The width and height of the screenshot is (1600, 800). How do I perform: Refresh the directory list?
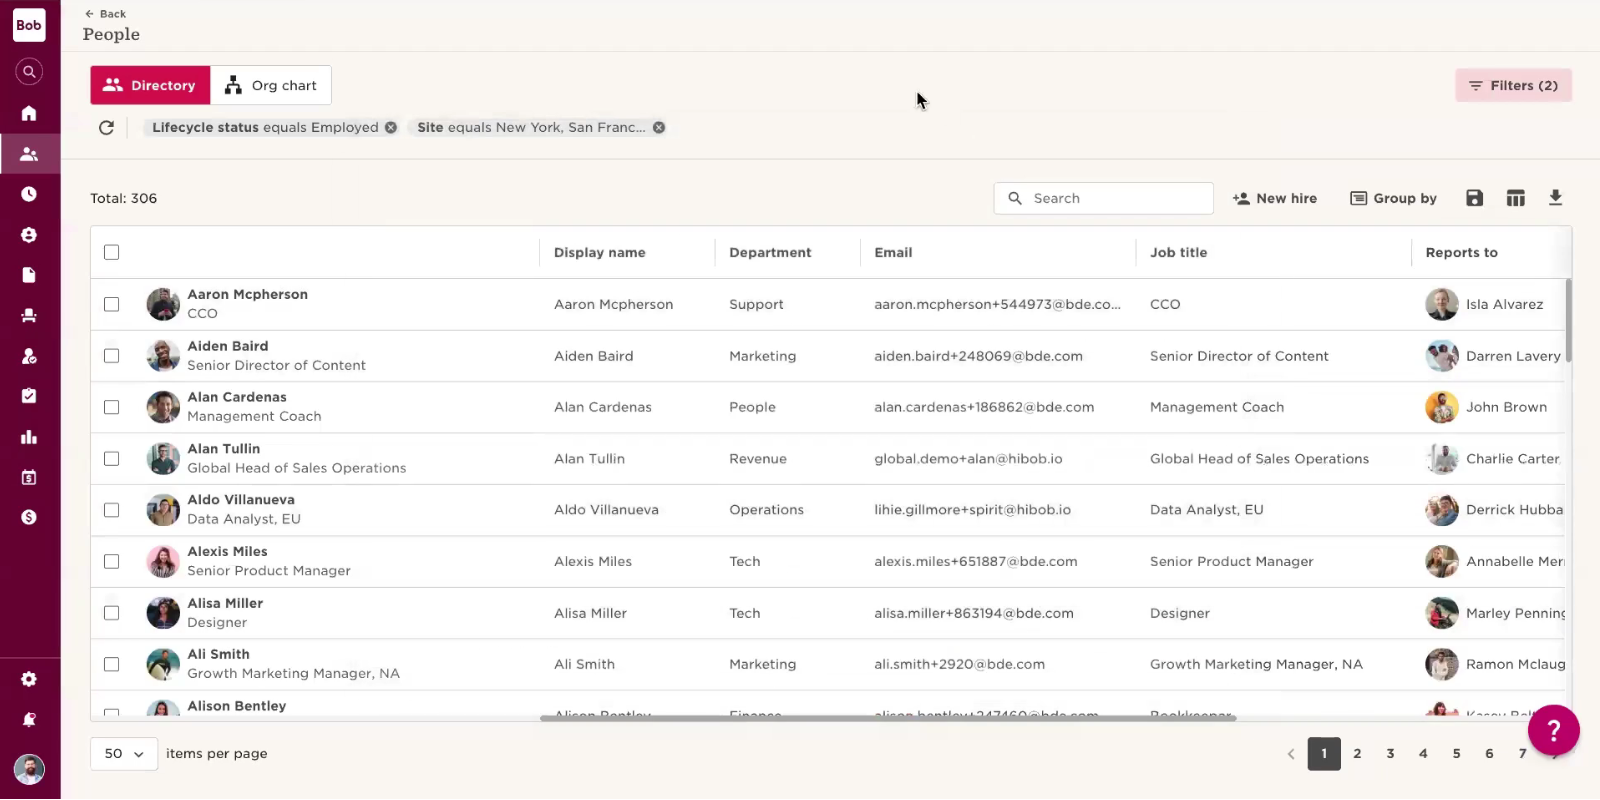point(106,128)
